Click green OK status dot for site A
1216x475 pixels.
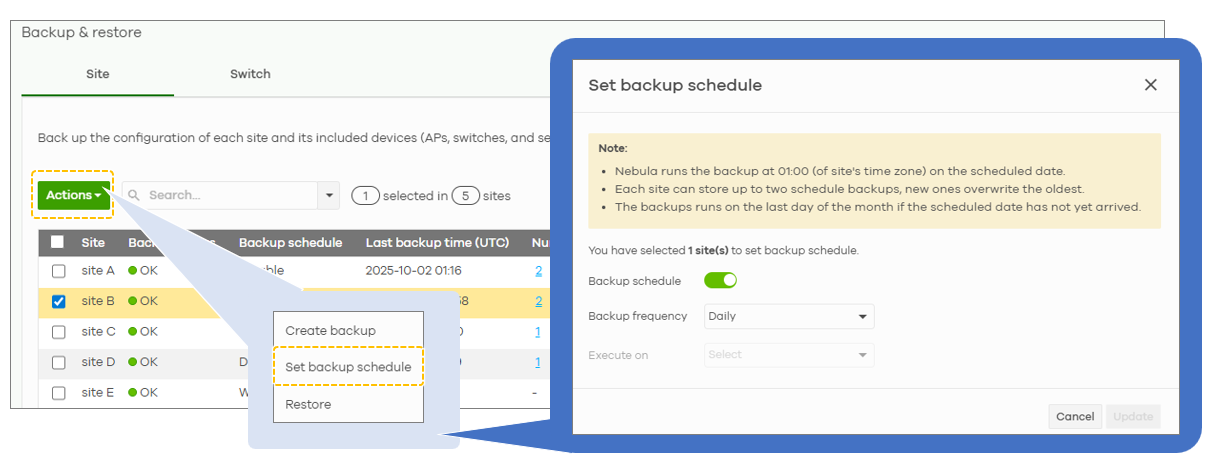(133, 271)
